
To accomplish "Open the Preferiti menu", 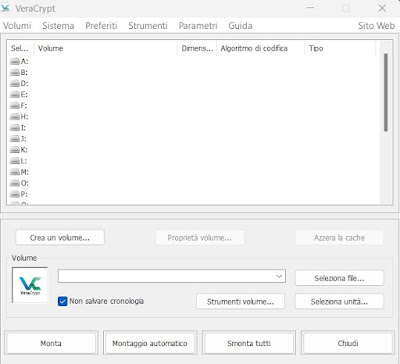I will coord(101,26).
